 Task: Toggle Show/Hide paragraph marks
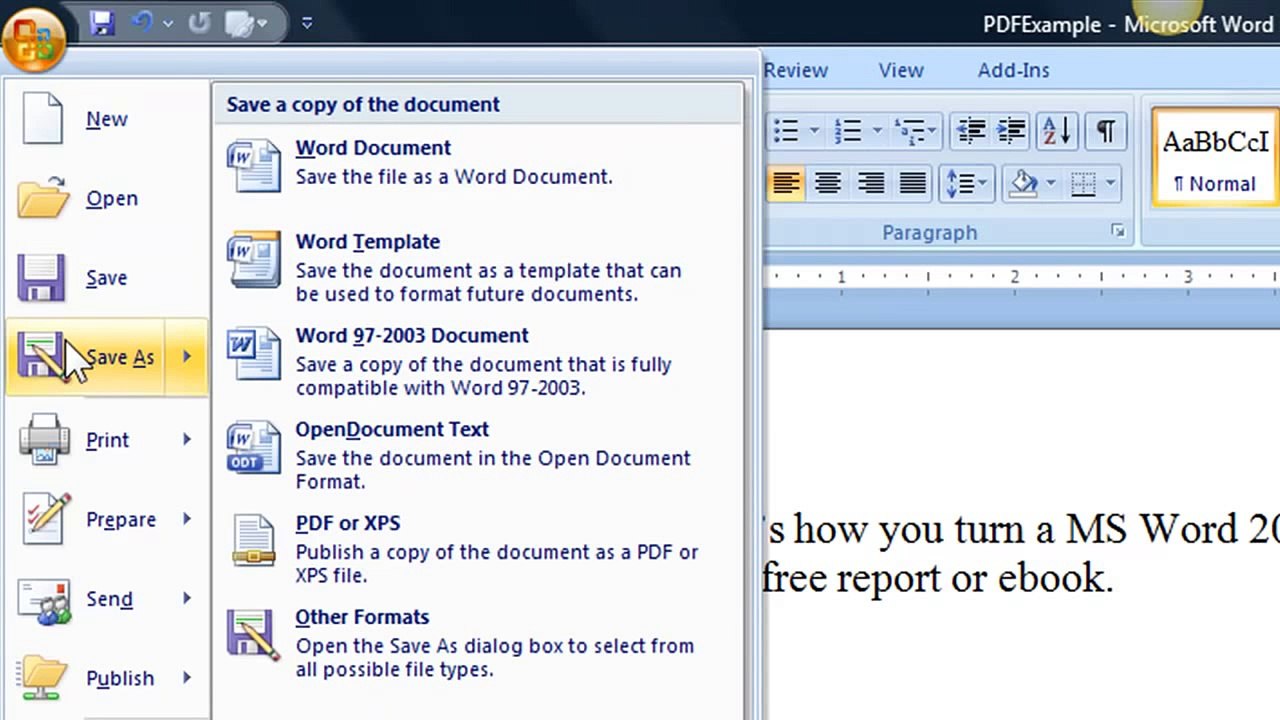pos(1105,131)
